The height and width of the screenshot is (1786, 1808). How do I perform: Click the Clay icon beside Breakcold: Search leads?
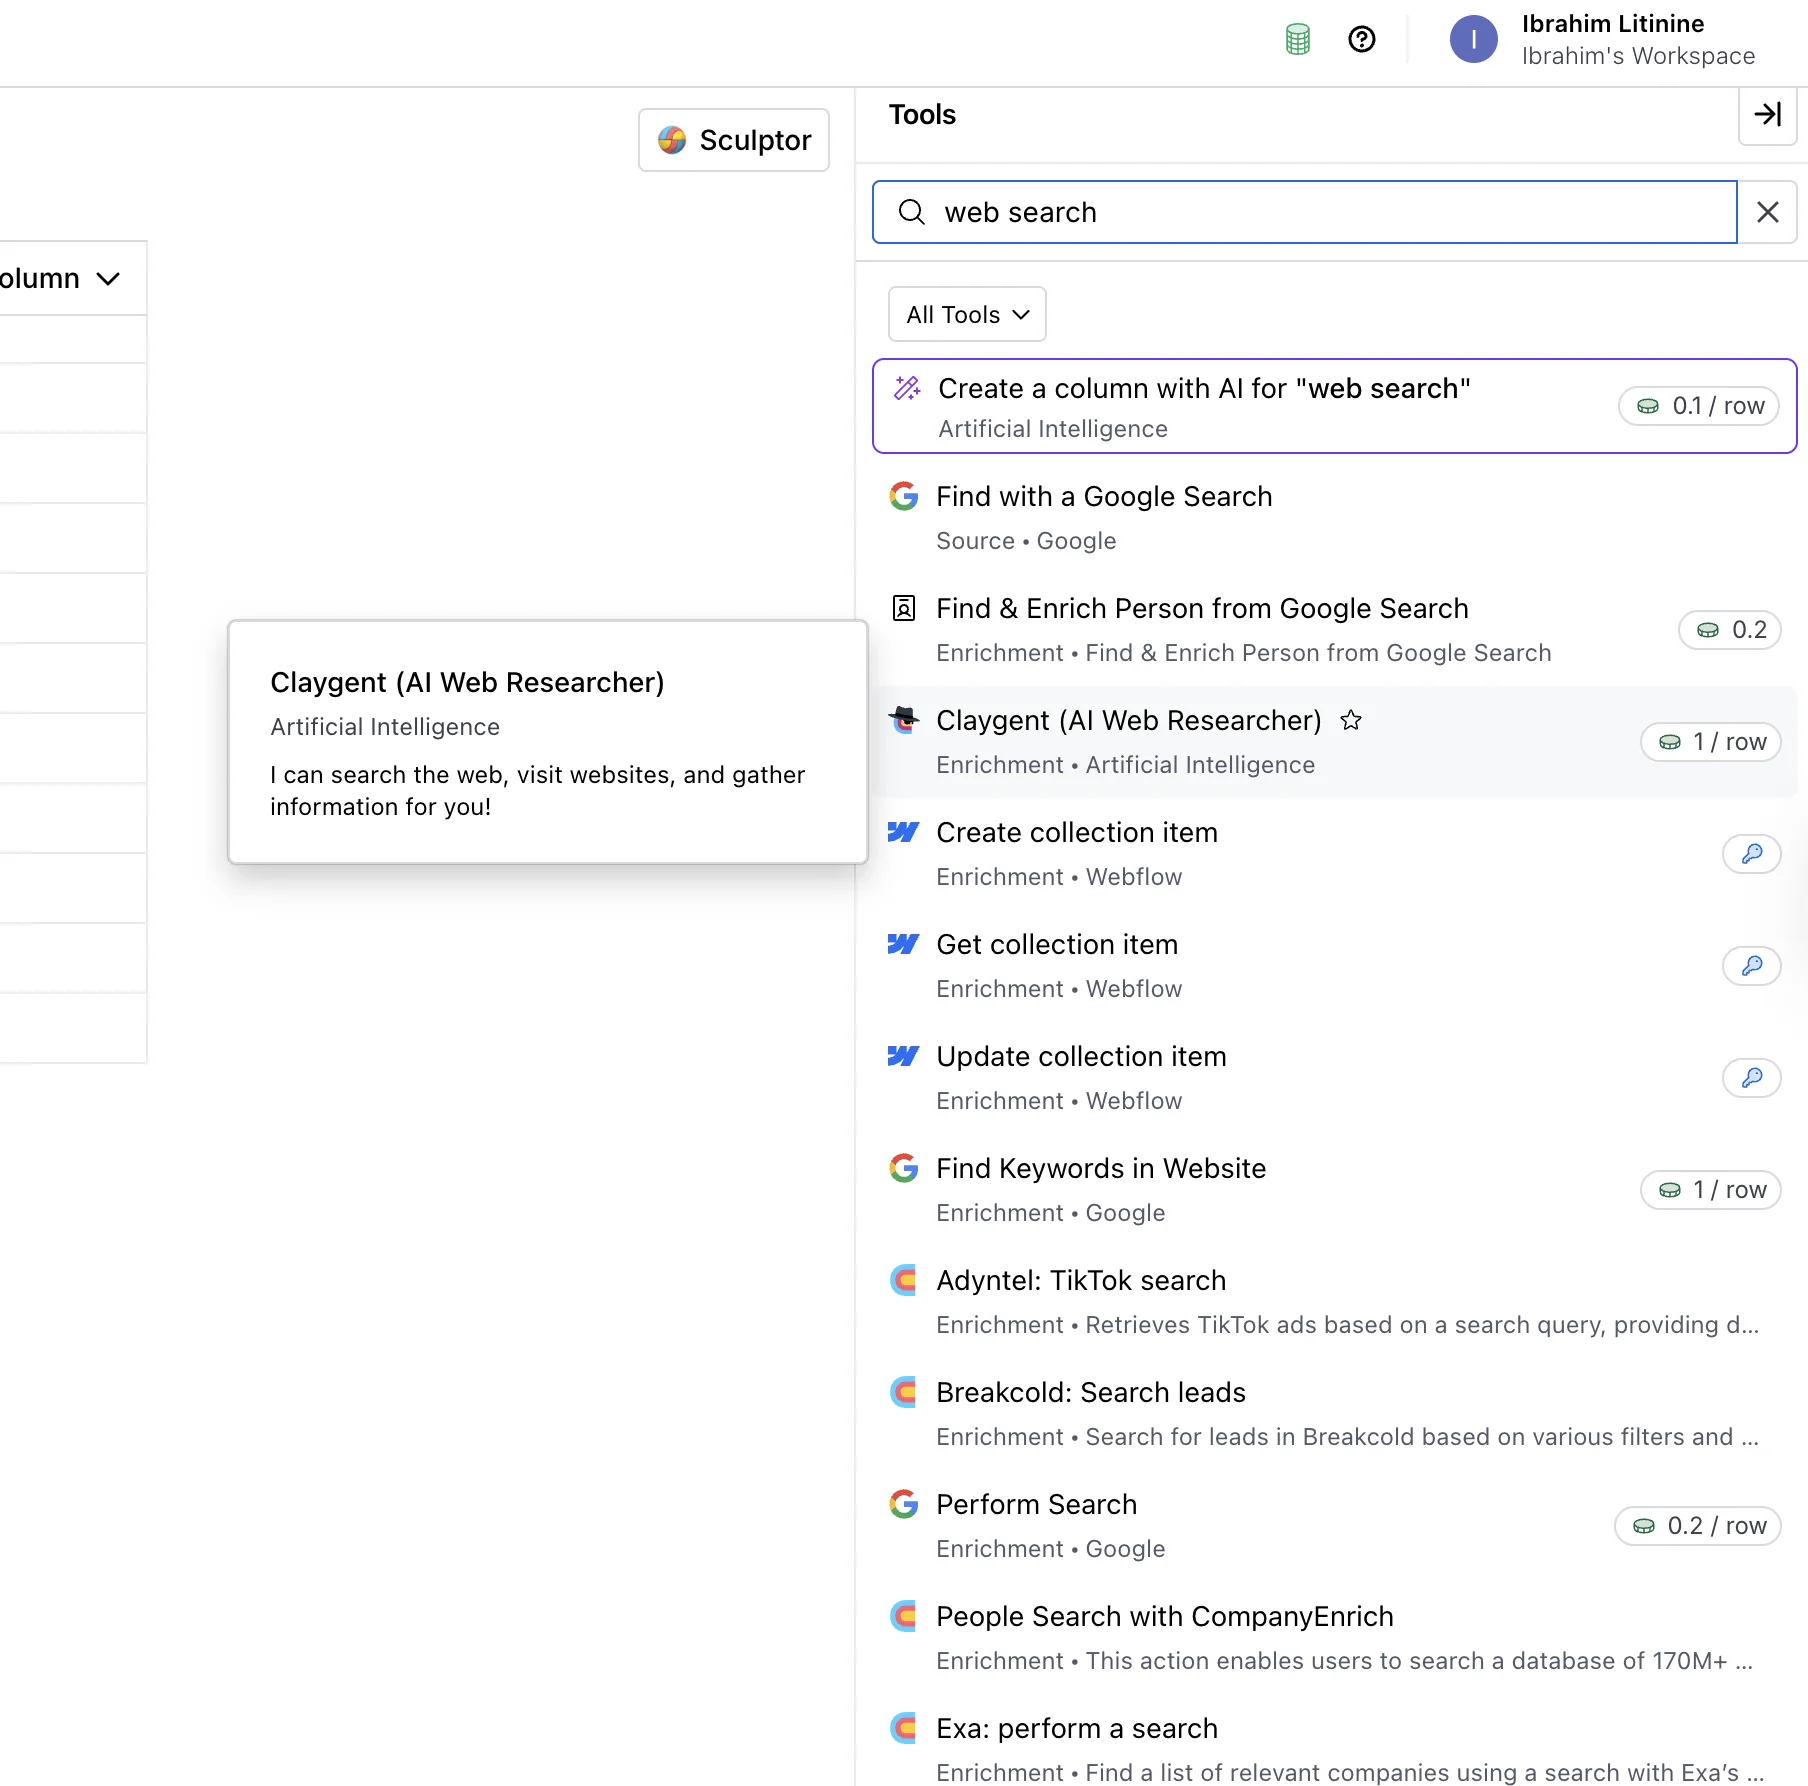pos(904,1392)
